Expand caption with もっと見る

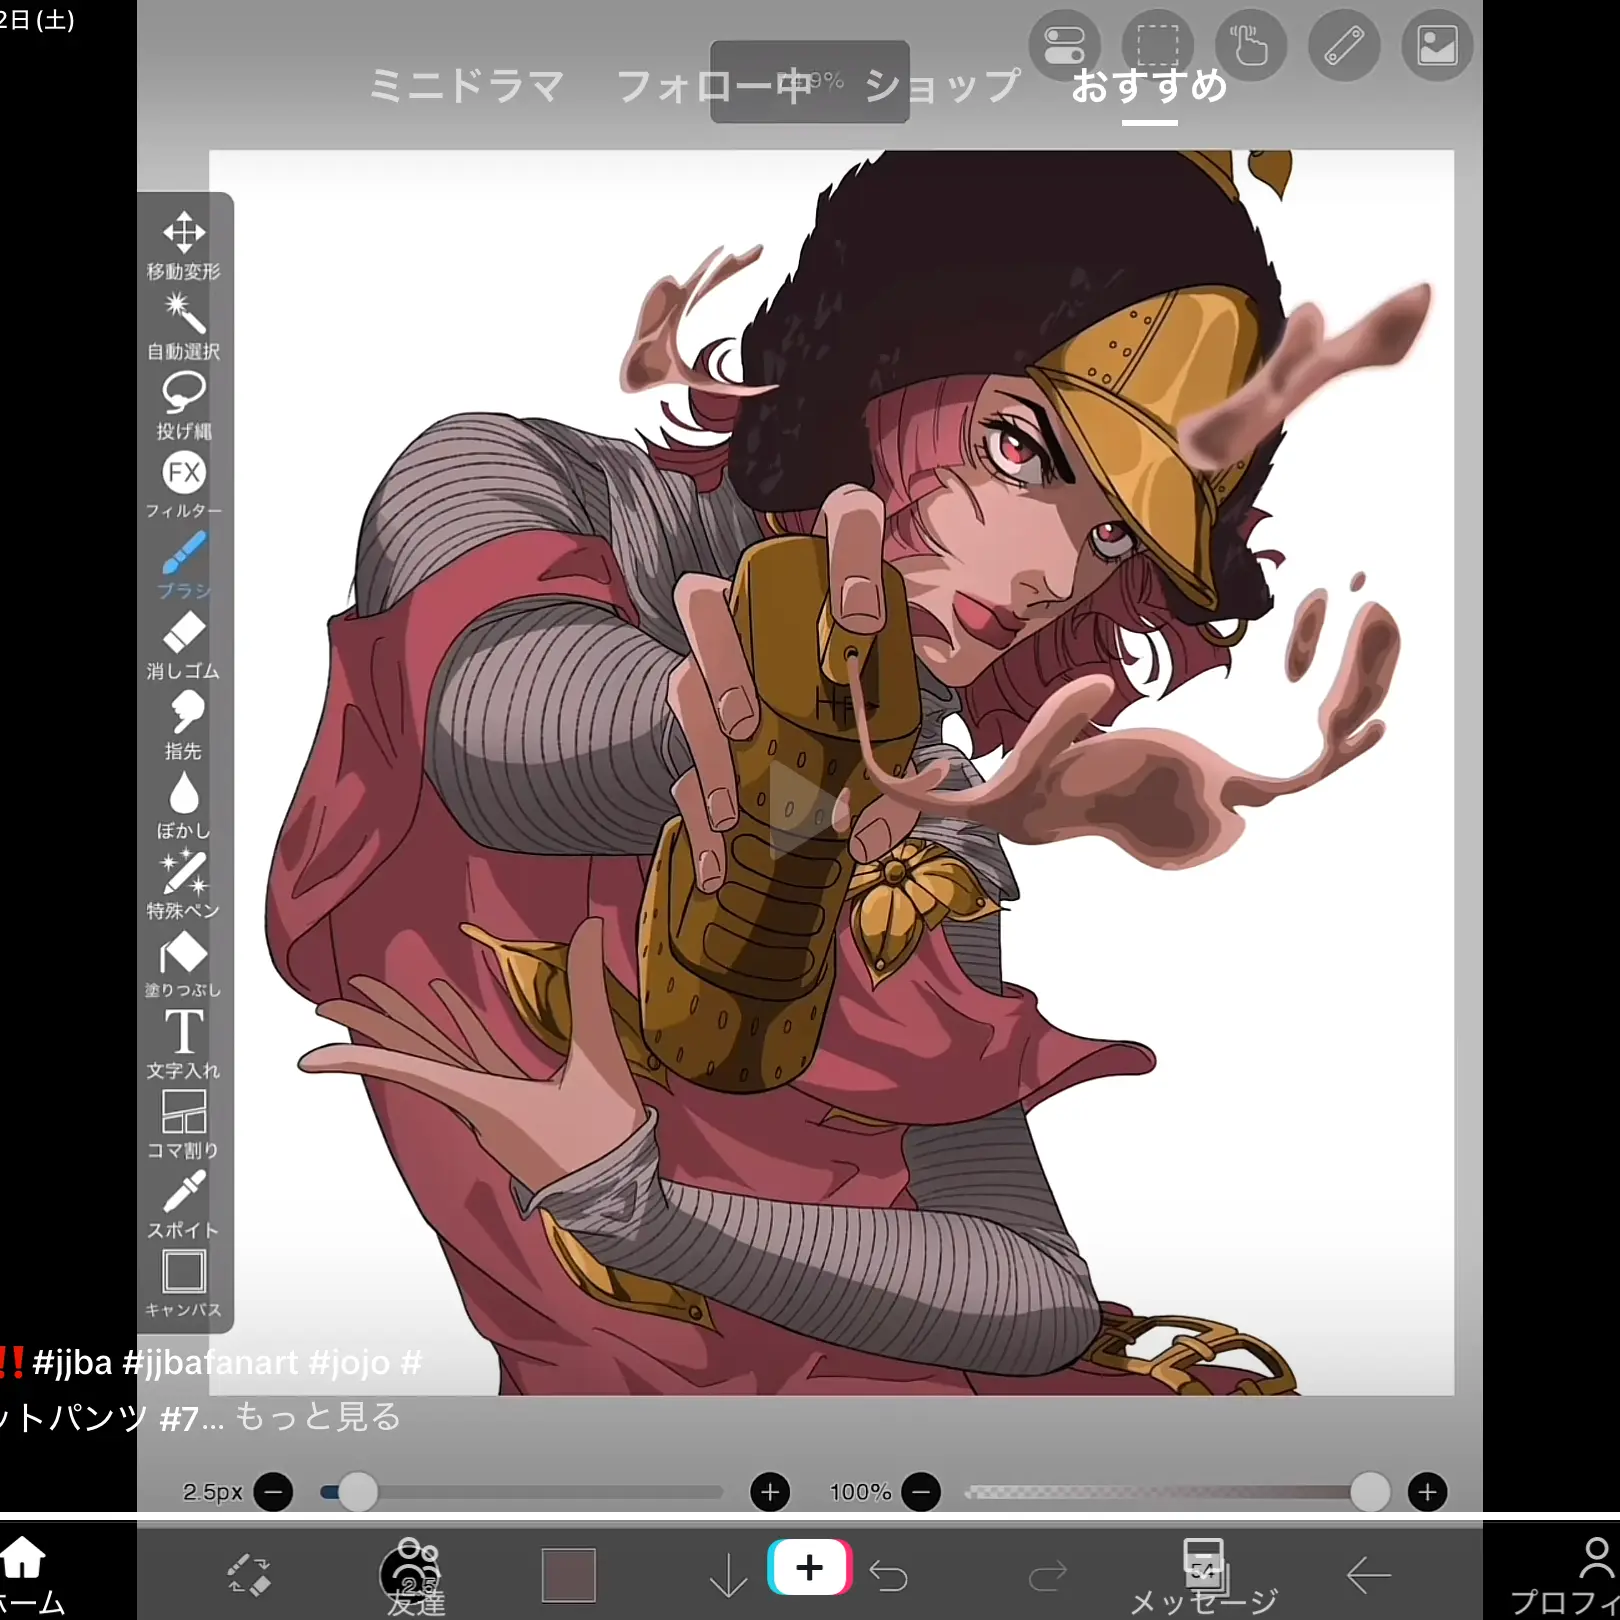pyautogui.click(x=317, y=1417)
